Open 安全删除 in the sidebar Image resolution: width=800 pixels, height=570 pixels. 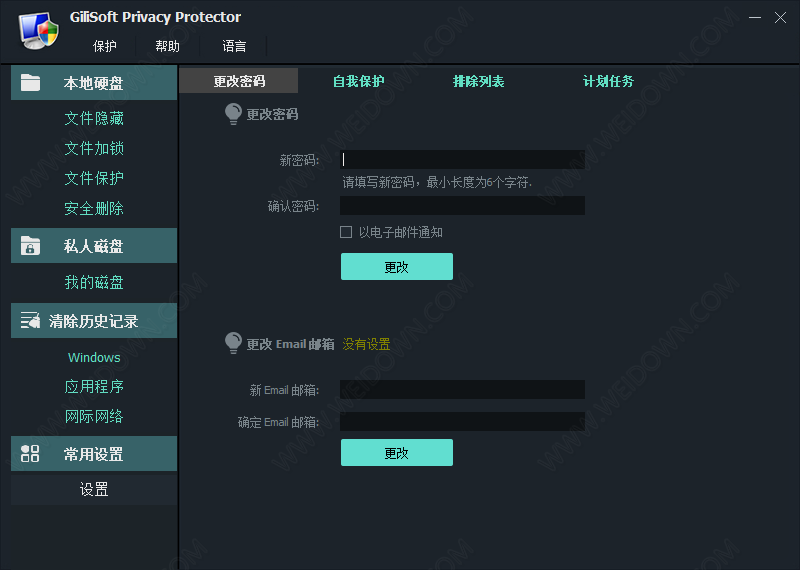point(94,208)
